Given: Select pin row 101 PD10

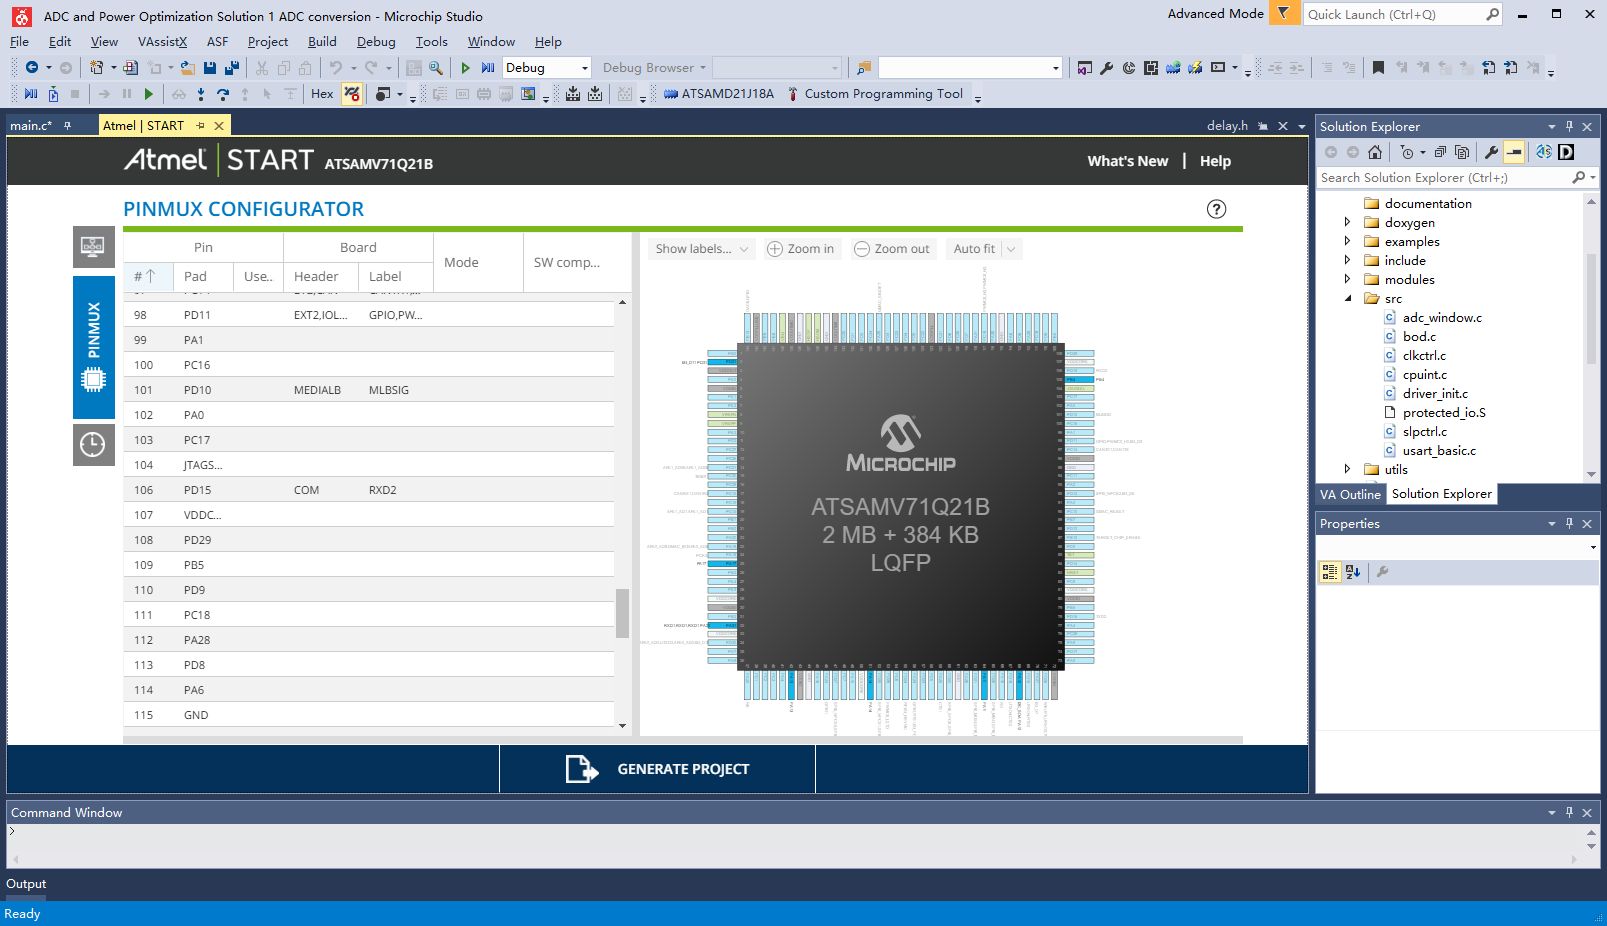Looking at the screenshot, I should tap(369, 390).
